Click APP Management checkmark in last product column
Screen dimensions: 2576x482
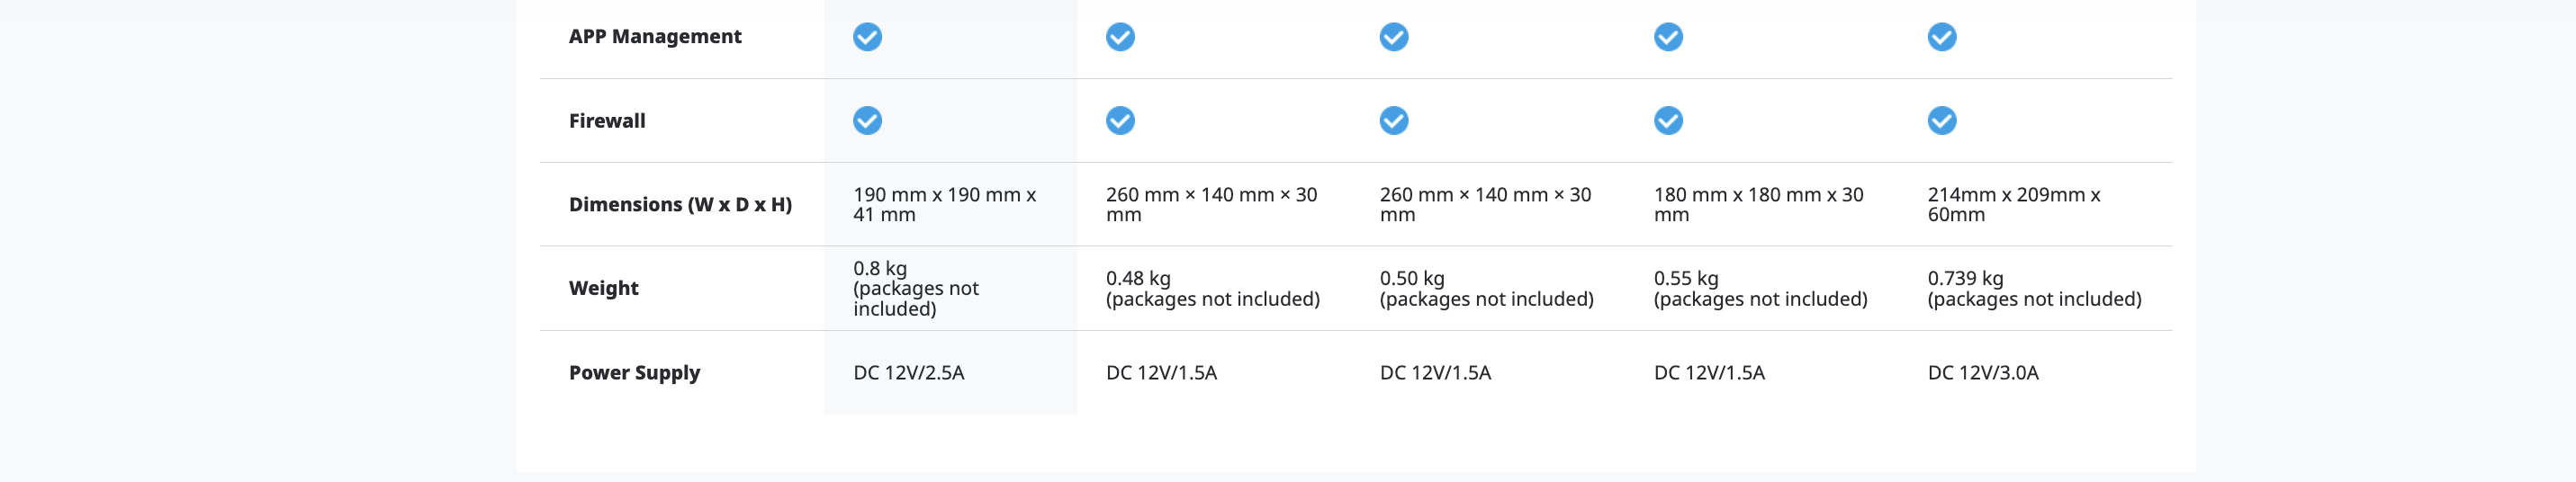pyautogui.click(x=1942, y=37)
